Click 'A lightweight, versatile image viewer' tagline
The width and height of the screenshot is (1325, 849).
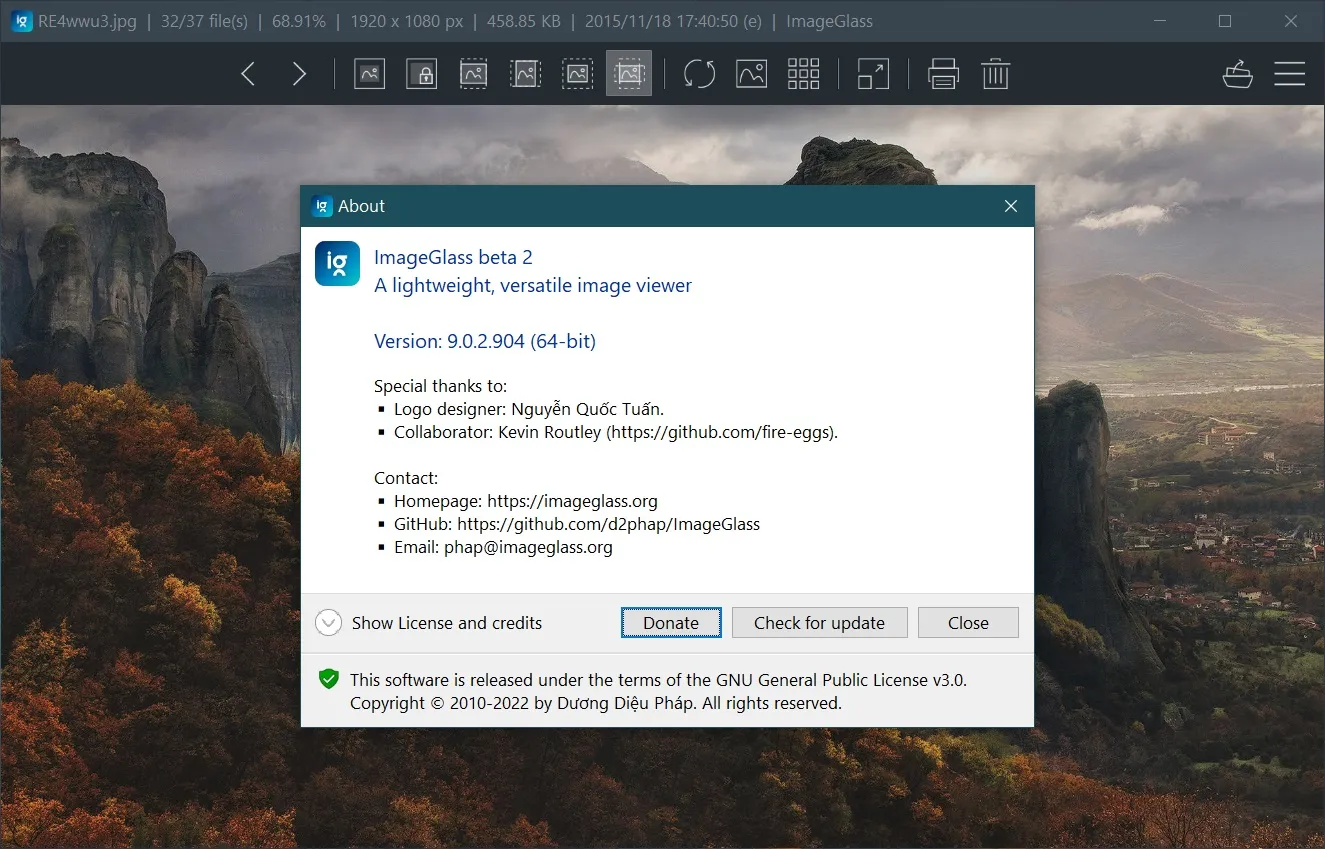tap(533, 285)
